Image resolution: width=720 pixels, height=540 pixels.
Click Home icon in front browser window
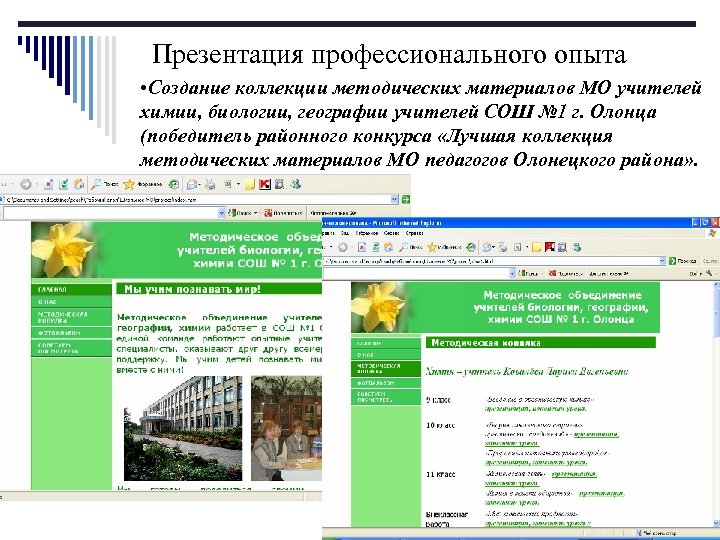[x=388, y=248]
